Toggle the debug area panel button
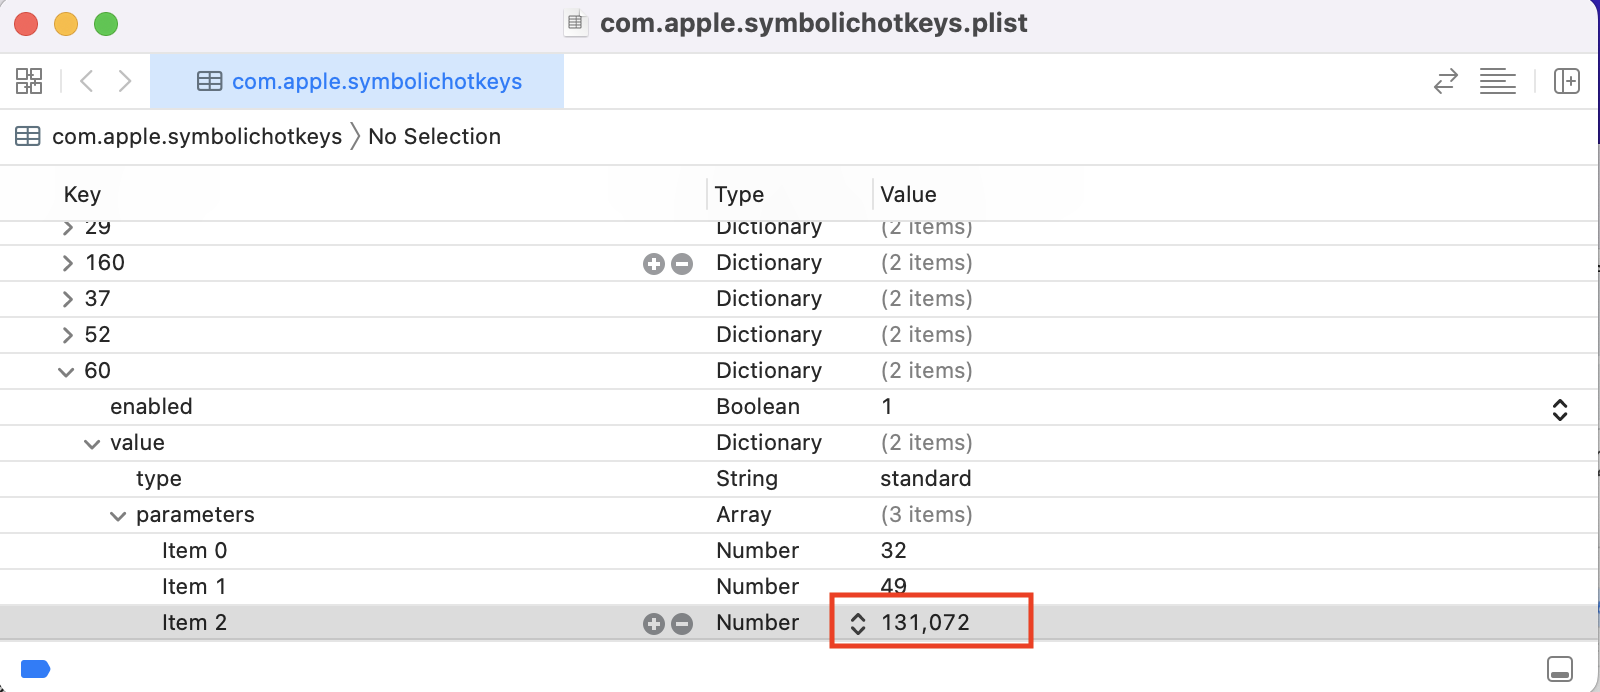 point(1560,668)
